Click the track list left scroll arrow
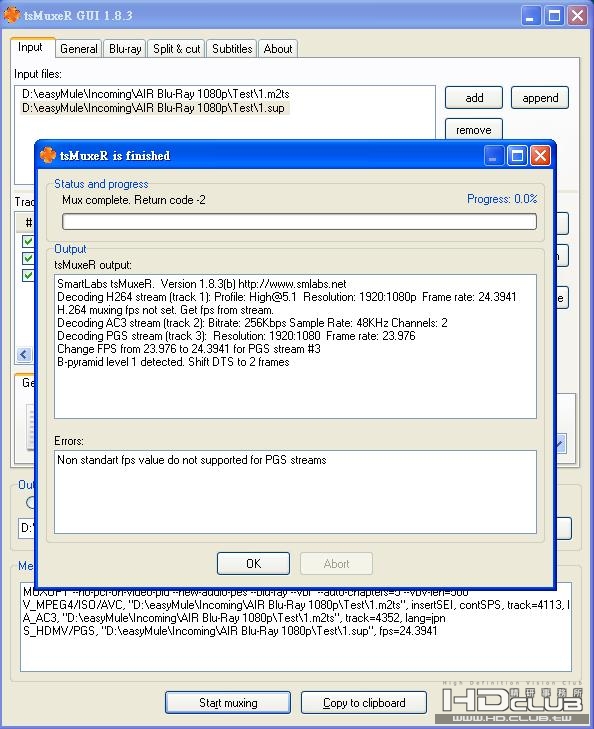The width and height of the screenshot is (594, 729). pos(24,354)
